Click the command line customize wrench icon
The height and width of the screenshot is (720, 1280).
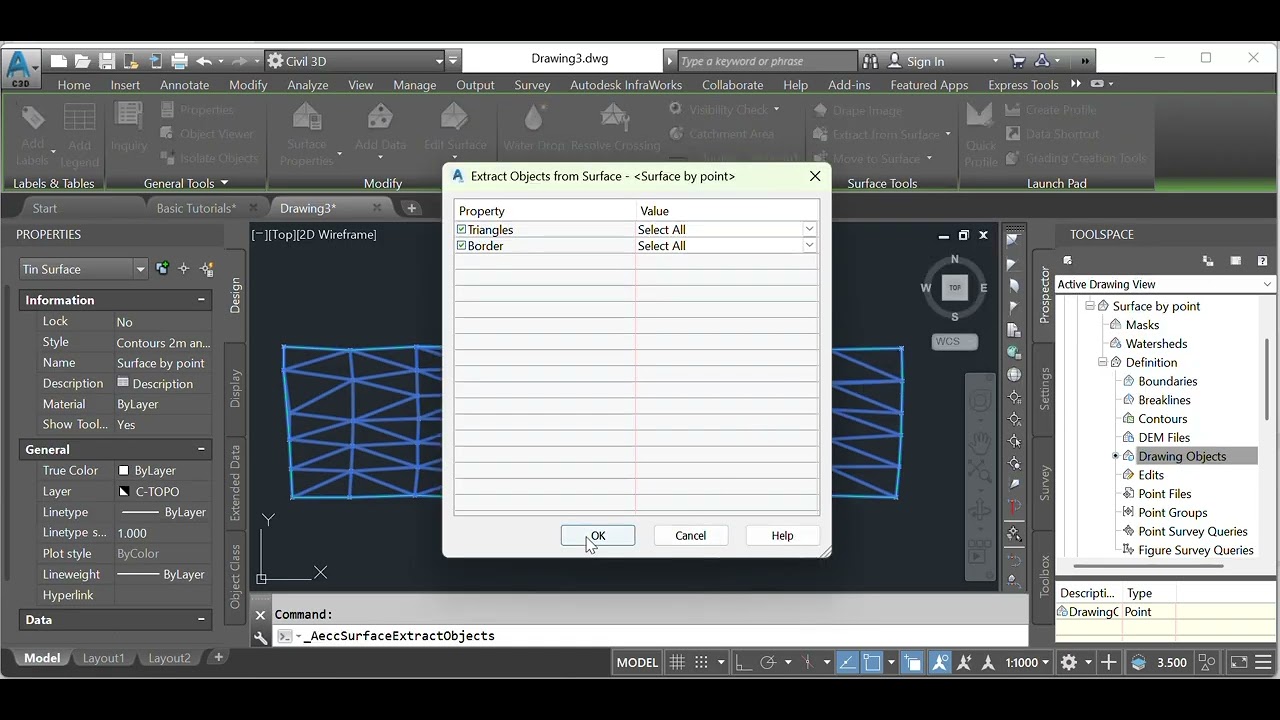tap(261, 636)
